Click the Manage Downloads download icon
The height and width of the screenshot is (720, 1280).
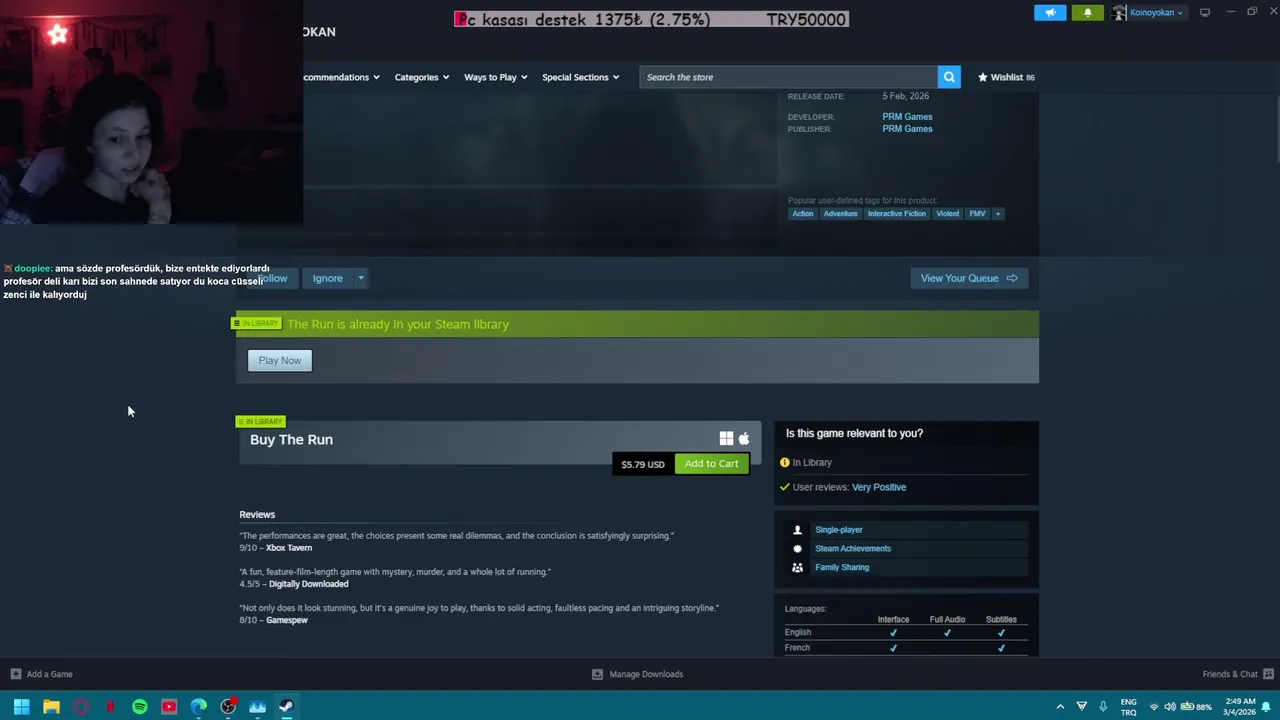click(597, 674)
